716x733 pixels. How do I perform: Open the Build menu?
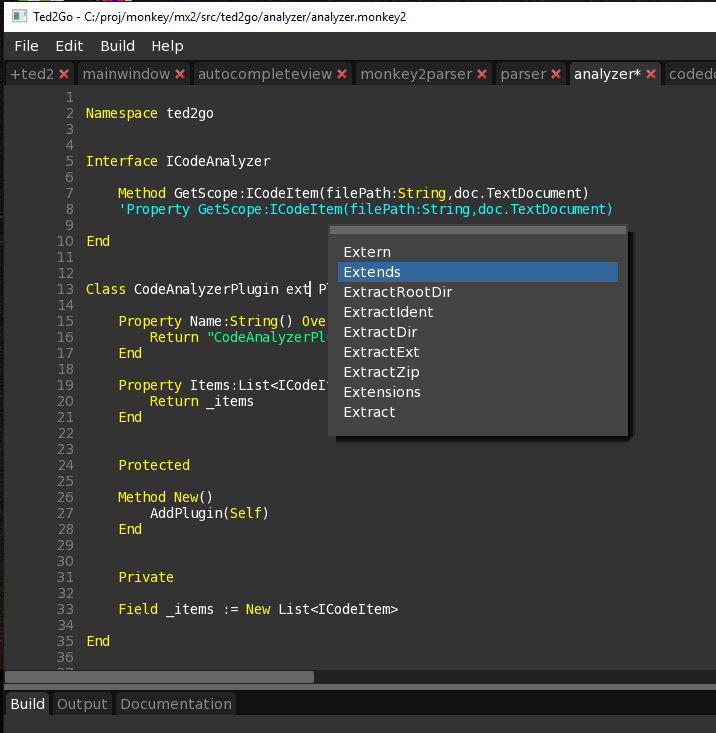pyautogui.click(x=117, y=46)
